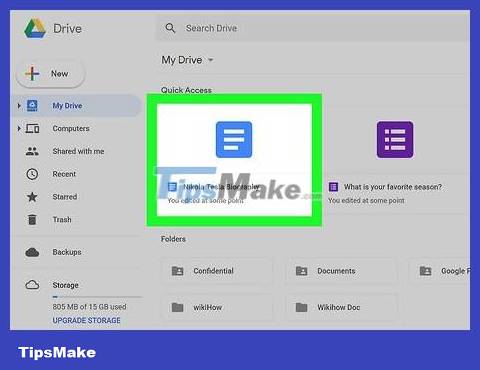Open the Starred section
The width and height of the screenshot is (480, 370).
tap(65, 197)
